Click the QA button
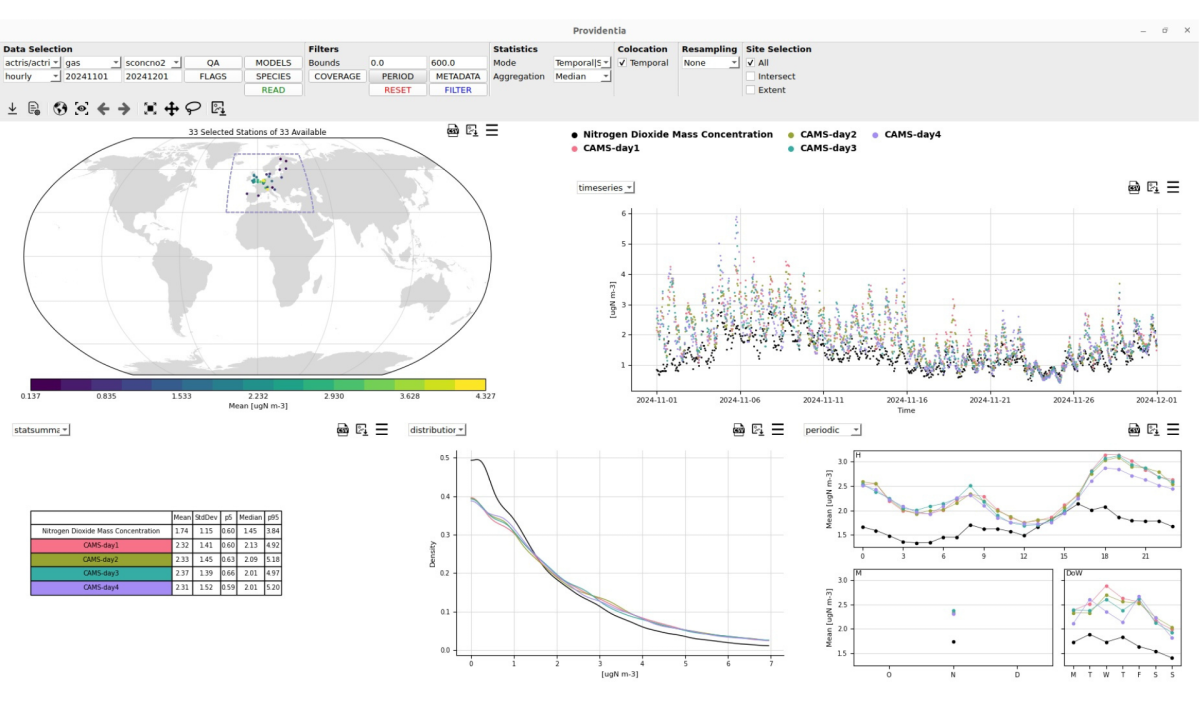The width and height of the screenshot is (1200, 720). tap(213, 63)
